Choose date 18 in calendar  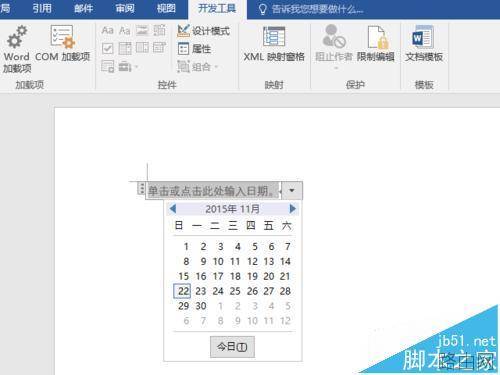235,276
